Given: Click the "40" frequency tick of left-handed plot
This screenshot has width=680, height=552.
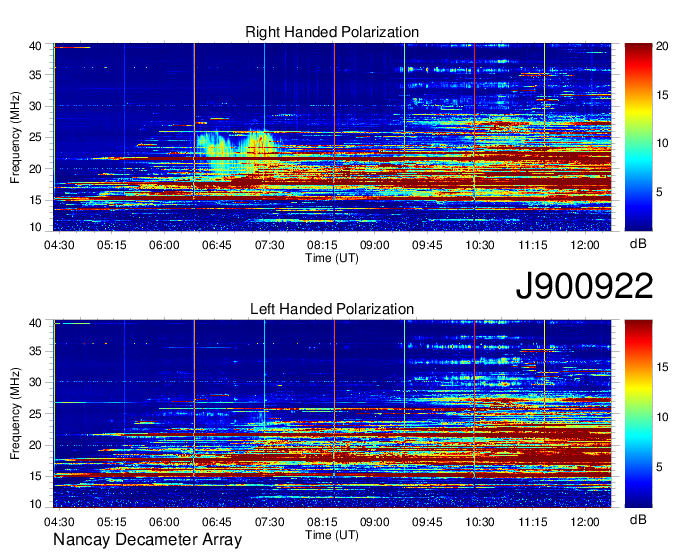Looking at the screenshot, I should tap(35, 322).
